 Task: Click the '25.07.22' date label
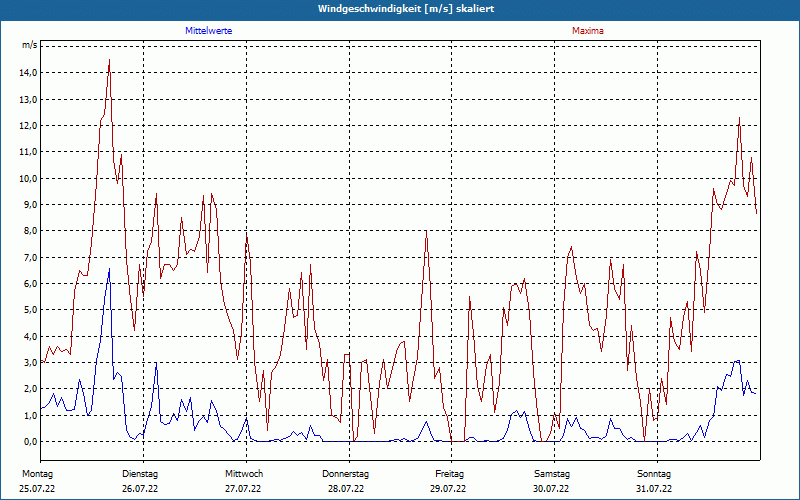coord(37,489)
